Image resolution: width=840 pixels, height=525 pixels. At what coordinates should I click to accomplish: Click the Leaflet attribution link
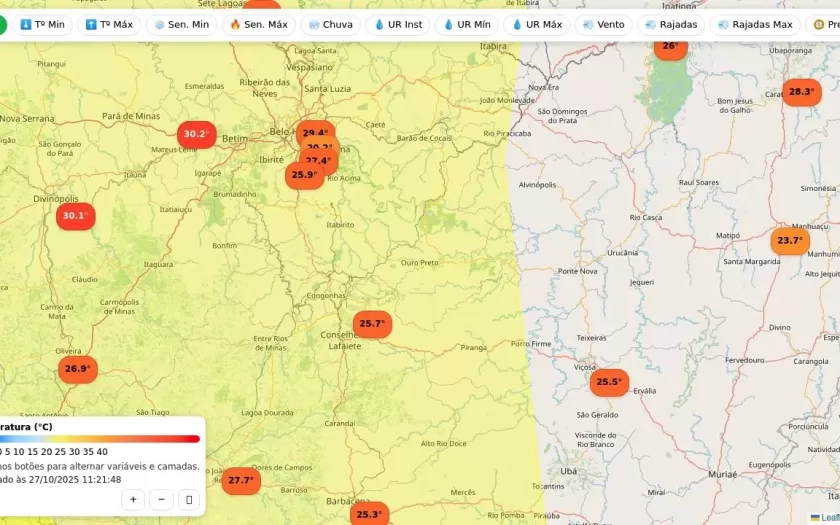[x=830, y=518]
